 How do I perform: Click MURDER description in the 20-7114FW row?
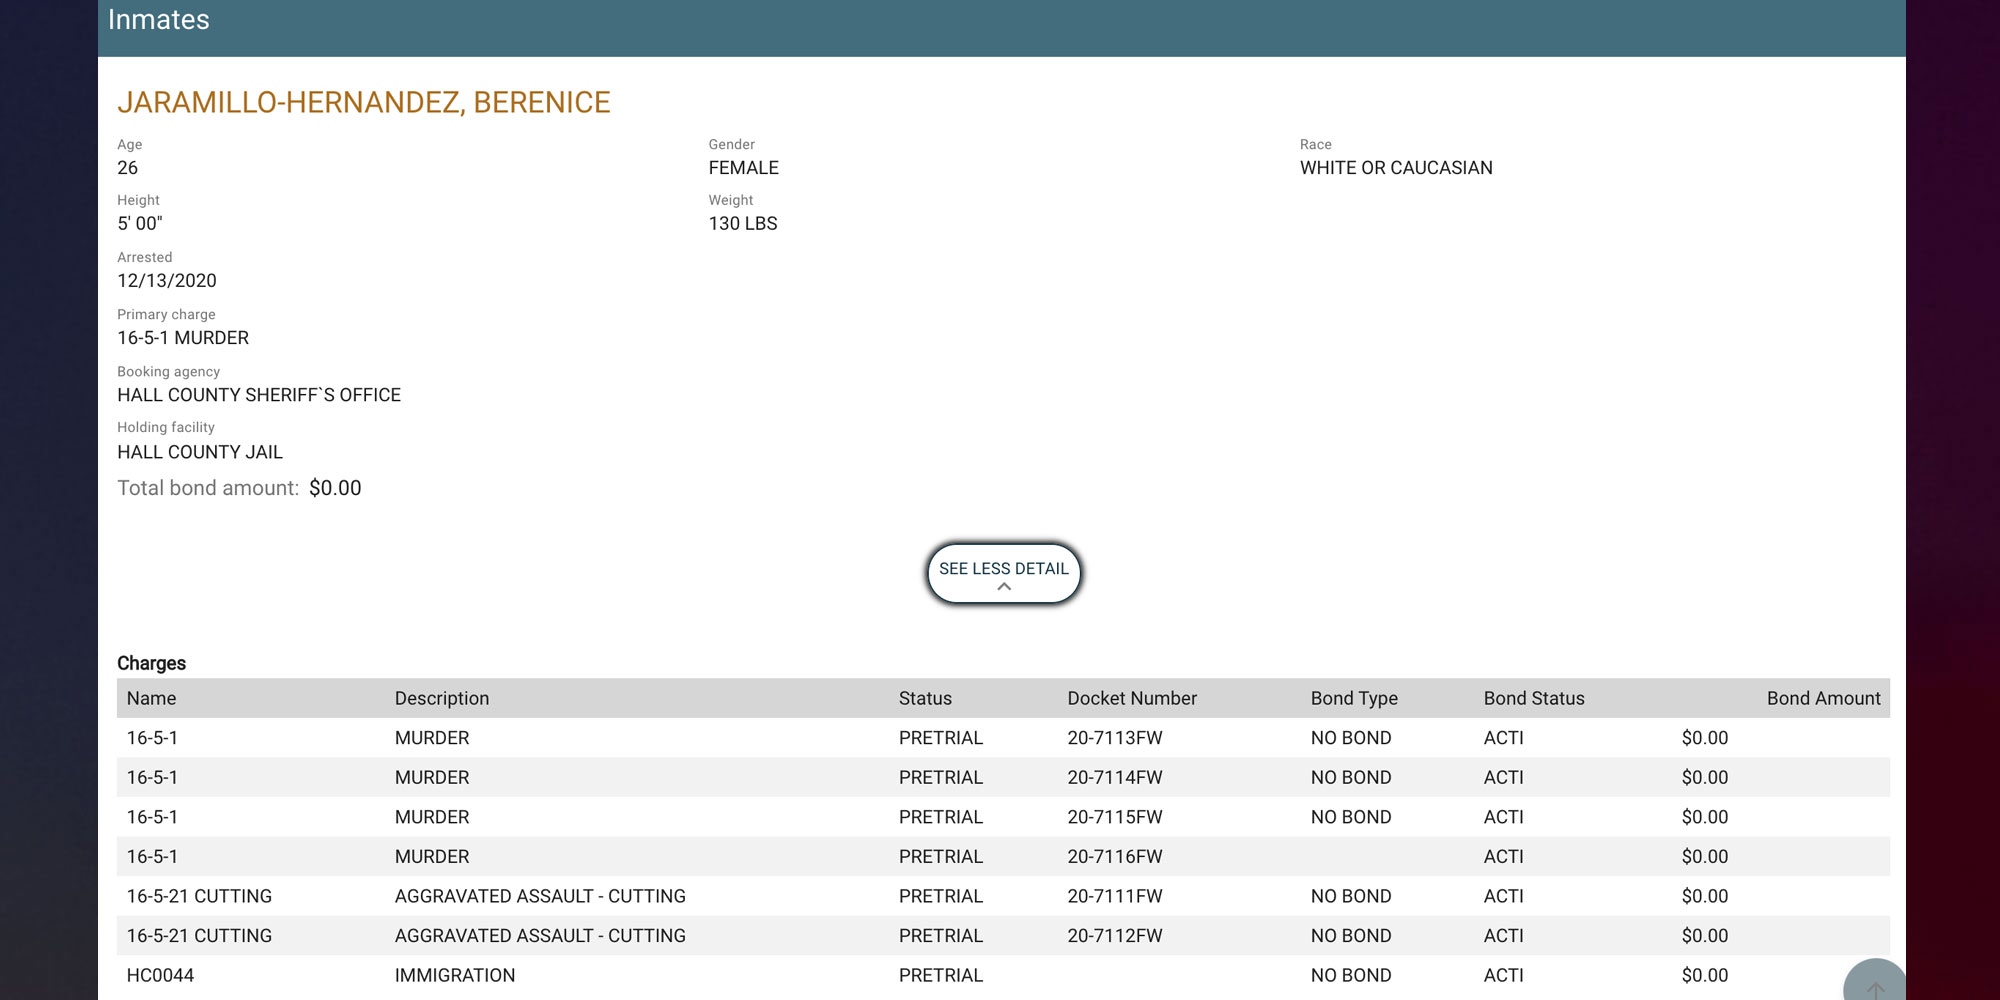(x=432, y=777)
